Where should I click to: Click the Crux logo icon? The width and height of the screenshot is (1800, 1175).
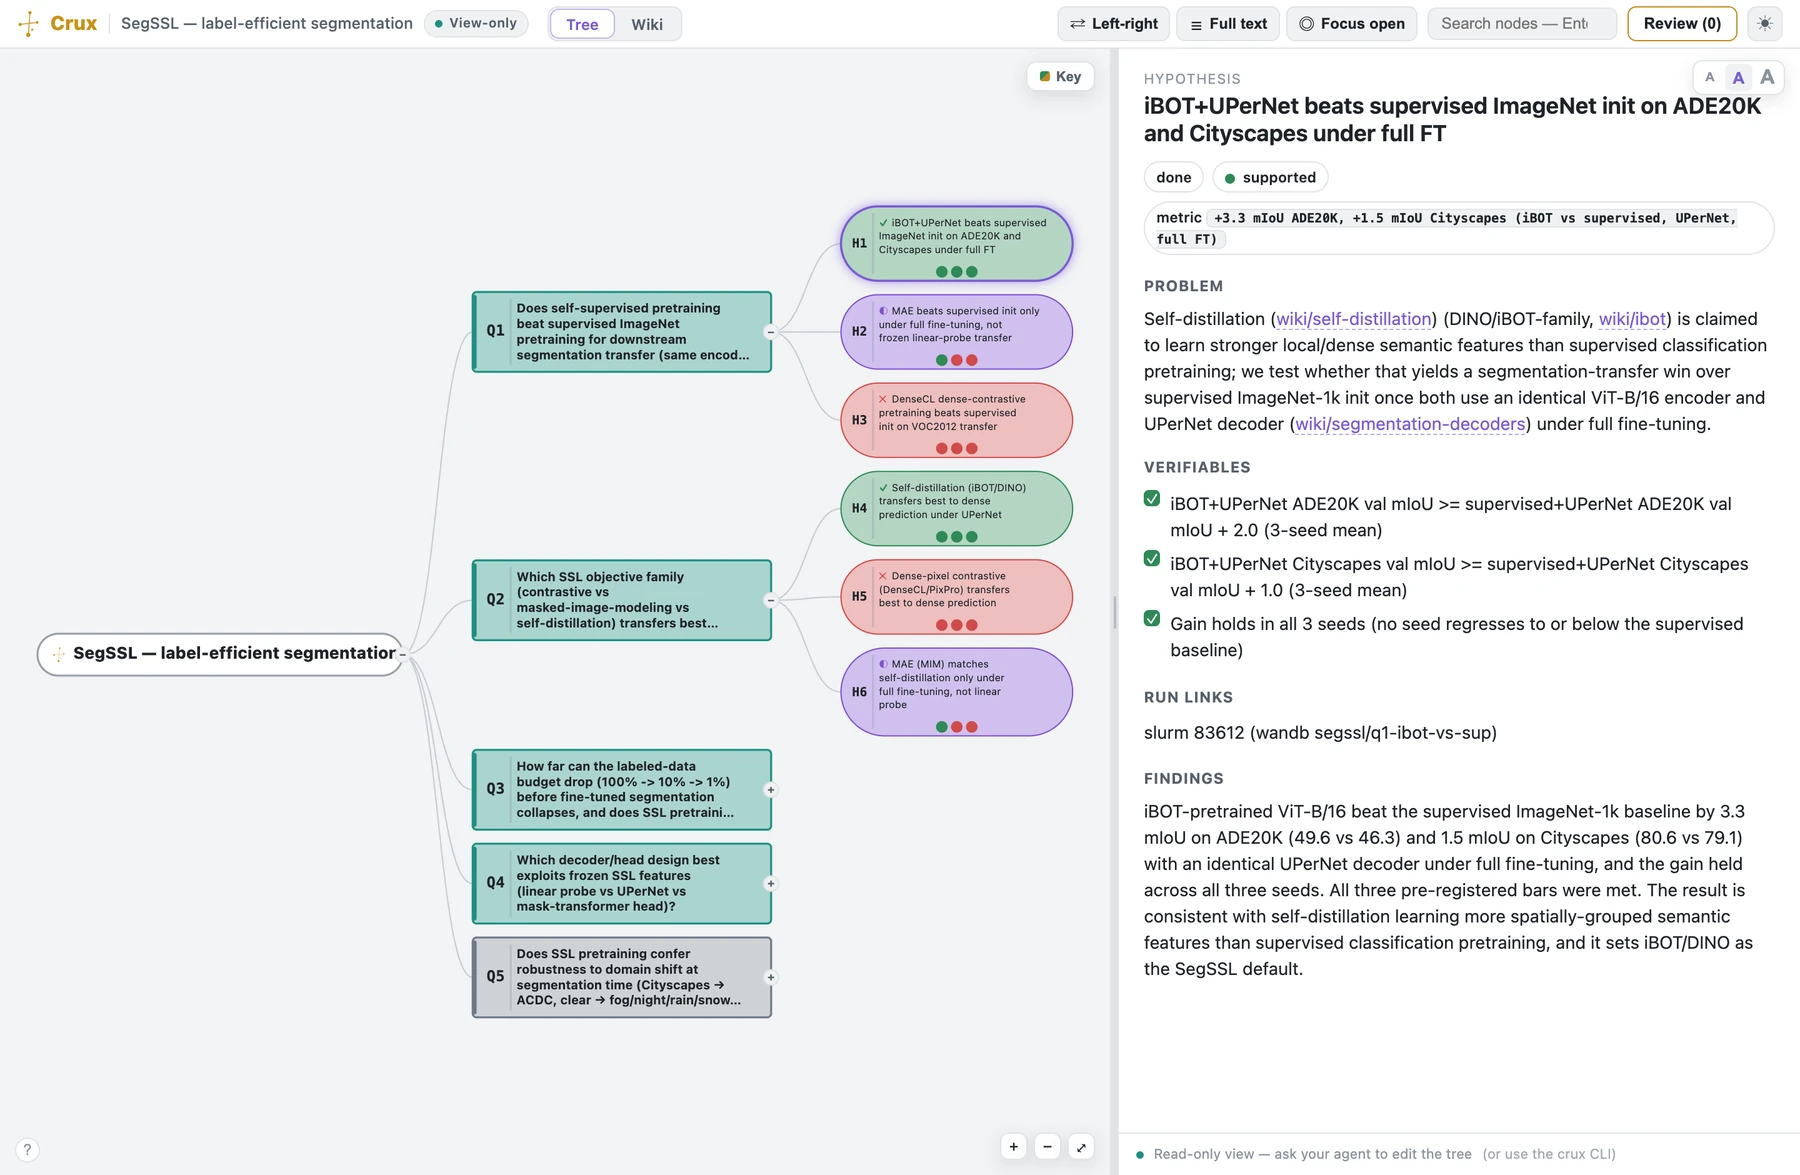coord(29,23)
